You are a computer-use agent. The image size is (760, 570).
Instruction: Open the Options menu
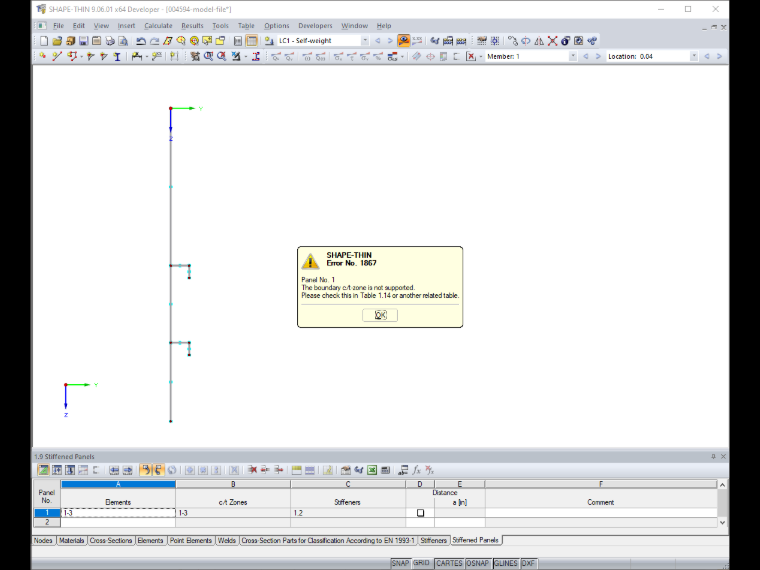pos(277,26)
